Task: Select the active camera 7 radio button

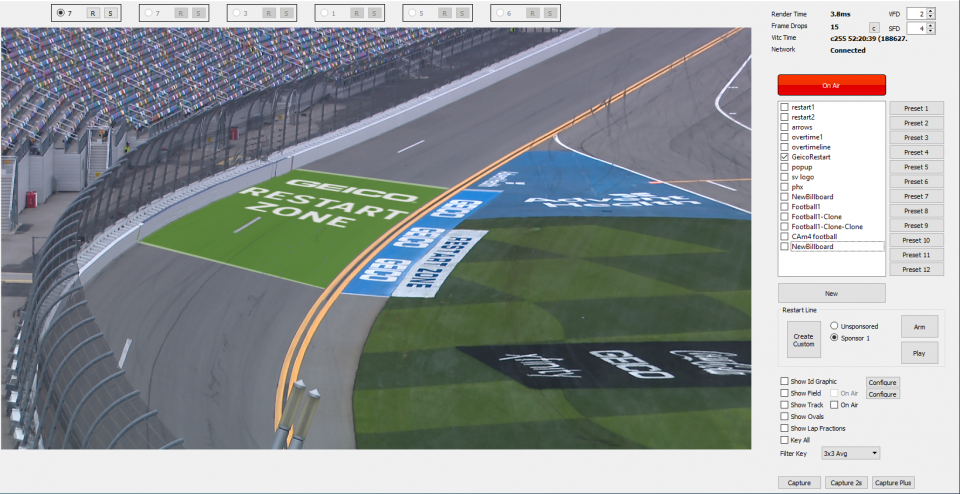Action: click(60, 13)
